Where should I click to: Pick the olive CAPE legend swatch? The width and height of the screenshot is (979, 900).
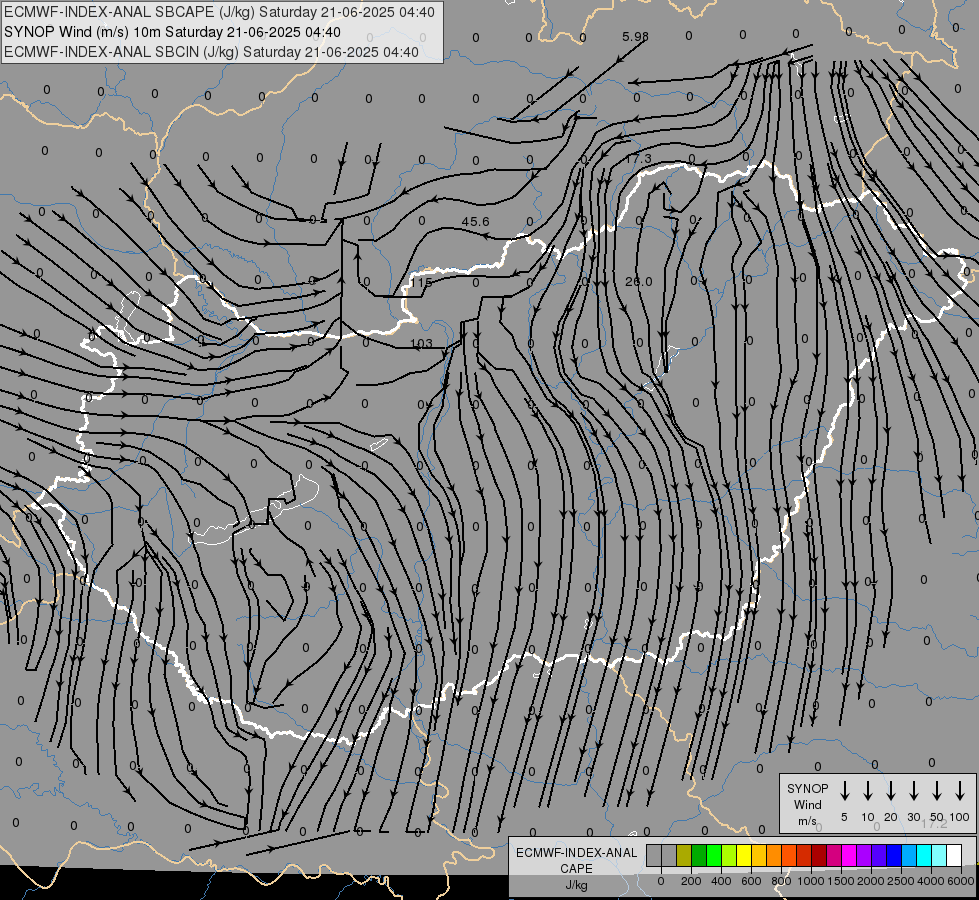coord(684,856)
